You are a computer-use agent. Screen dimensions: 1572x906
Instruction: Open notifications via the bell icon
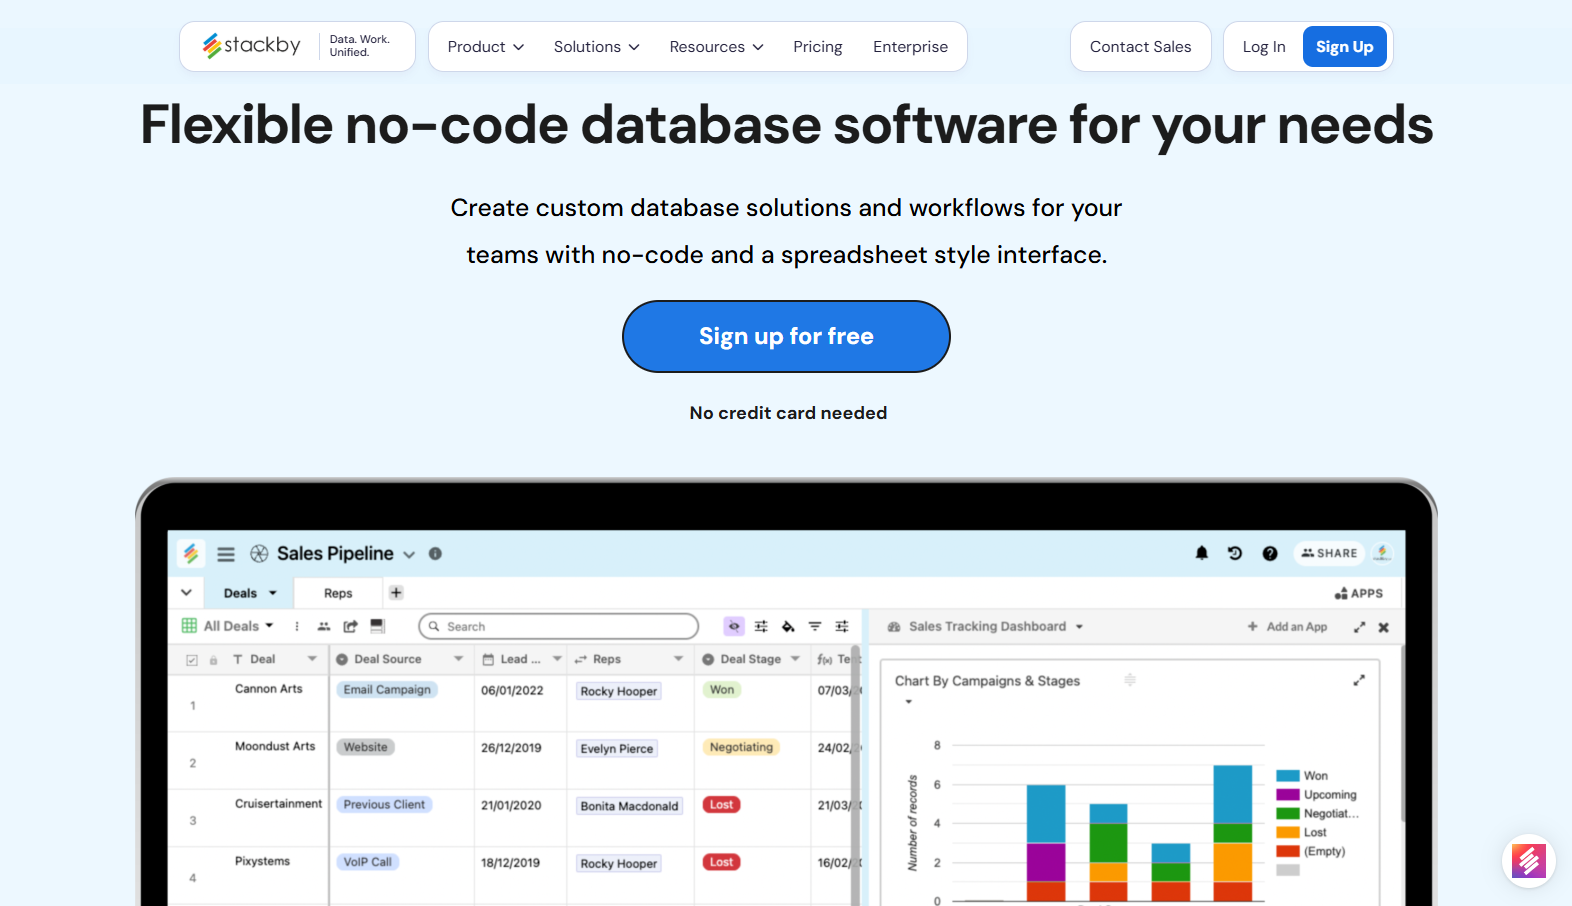point(1202,553)
